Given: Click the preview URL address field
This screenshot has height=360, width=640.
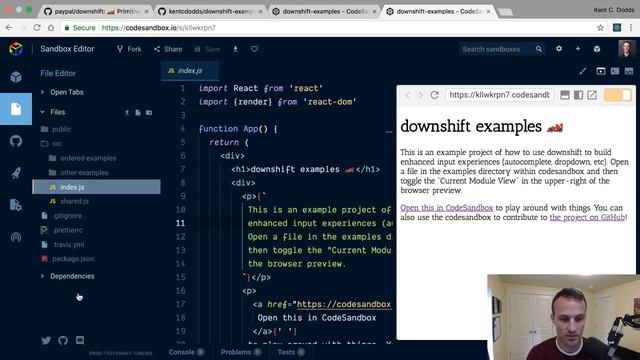Looking at the screenshot, I should (500, 95).
